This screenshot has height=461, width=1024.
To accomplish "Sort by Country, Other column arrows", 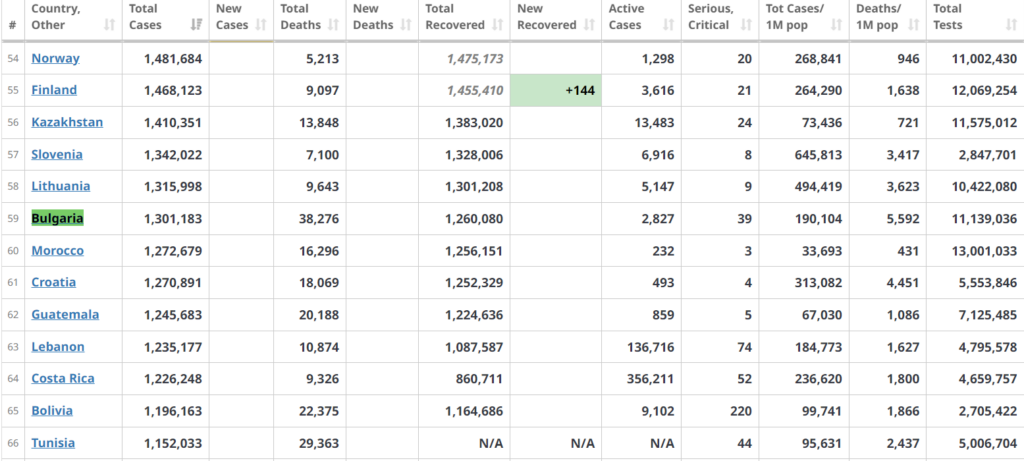I will [x=109, y=25].
